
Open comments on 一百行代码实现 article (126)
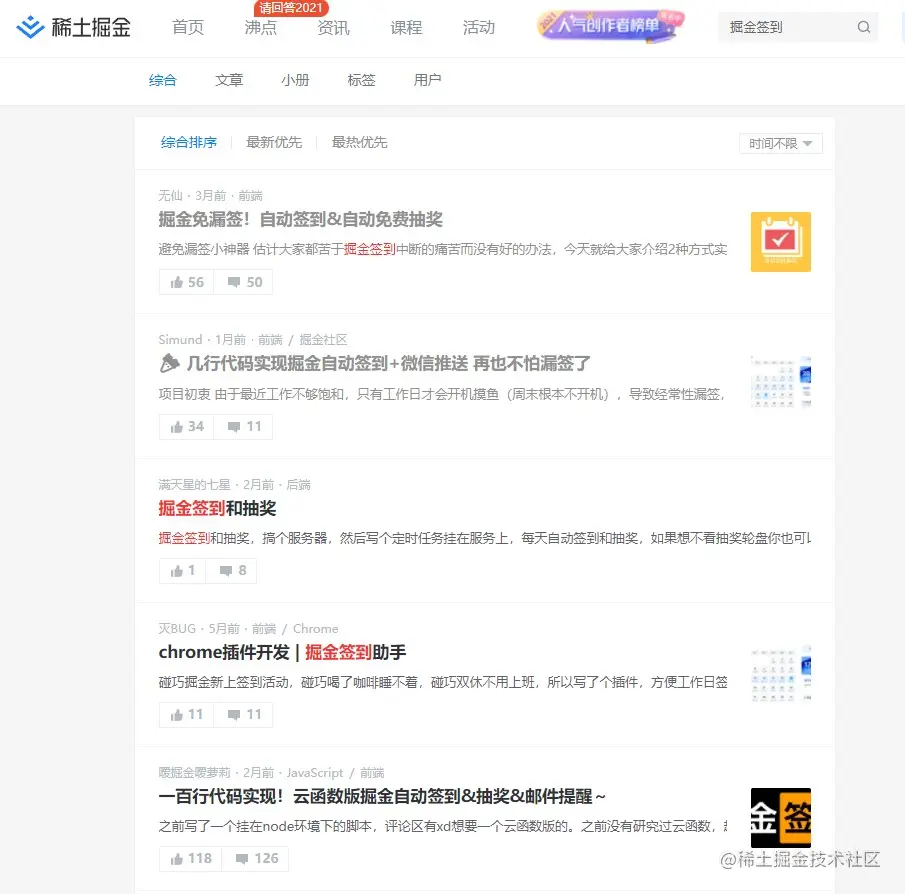click(x=256, y=859)
